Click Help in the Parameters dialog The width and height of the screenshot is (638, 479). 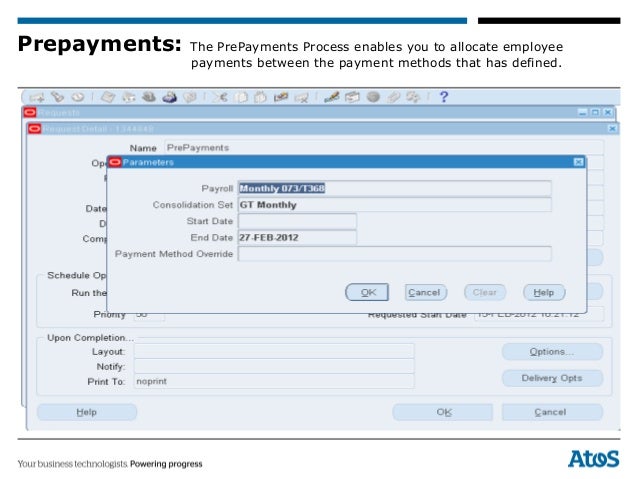[x=544, y=292]
